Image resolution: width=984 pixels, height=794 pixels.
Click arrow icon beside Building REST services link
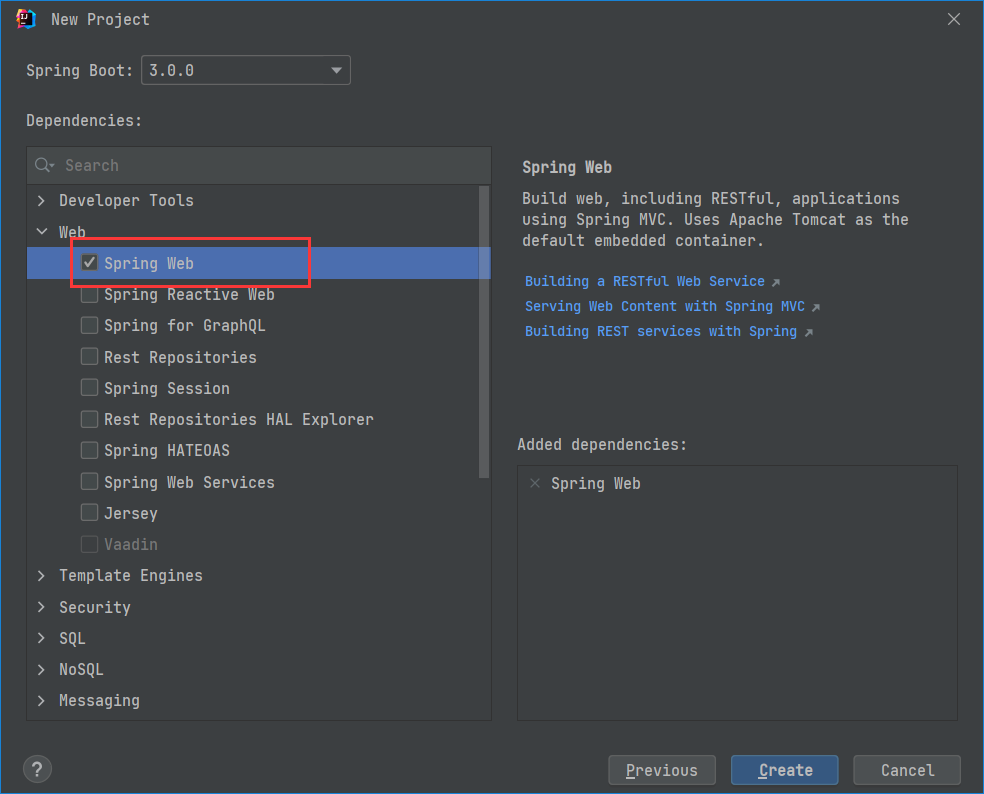(x=808, y=332)
